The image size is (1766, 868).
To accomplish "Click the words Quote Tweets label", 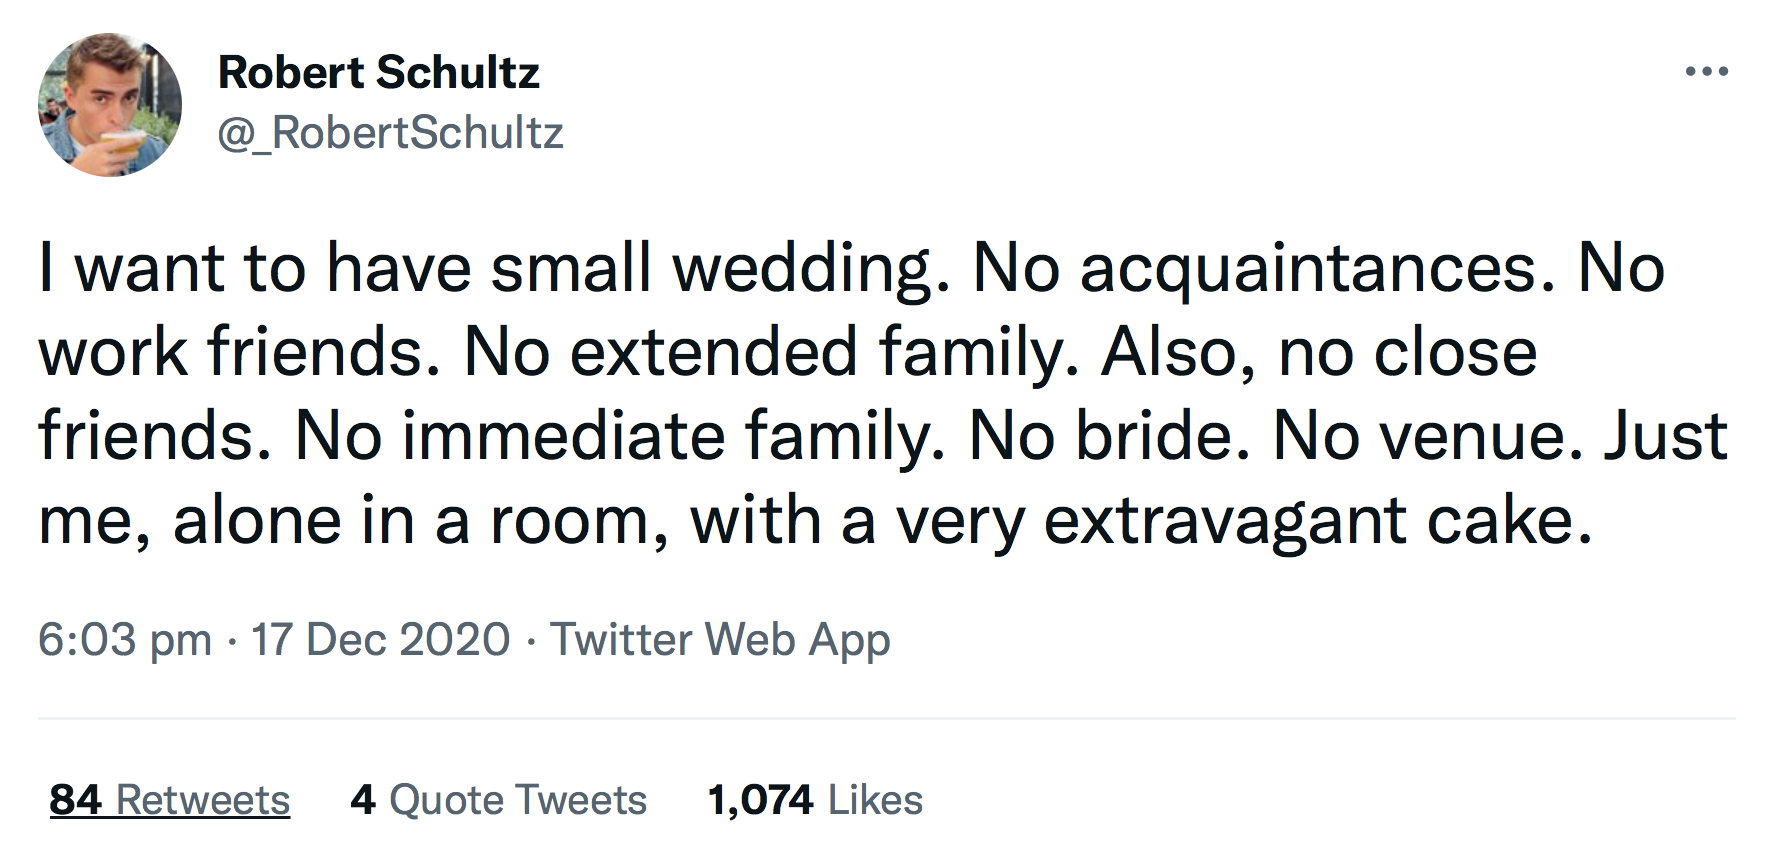I will pyautogui.click(x=518, y=800).
